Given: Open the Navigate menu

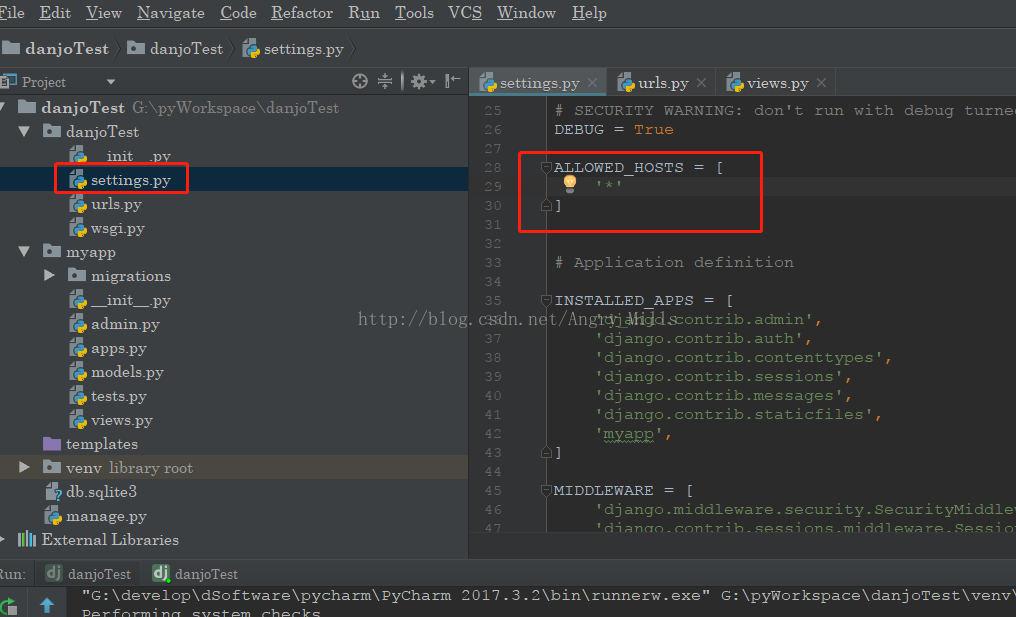Looking at the screenshot, I should (171, 13).
